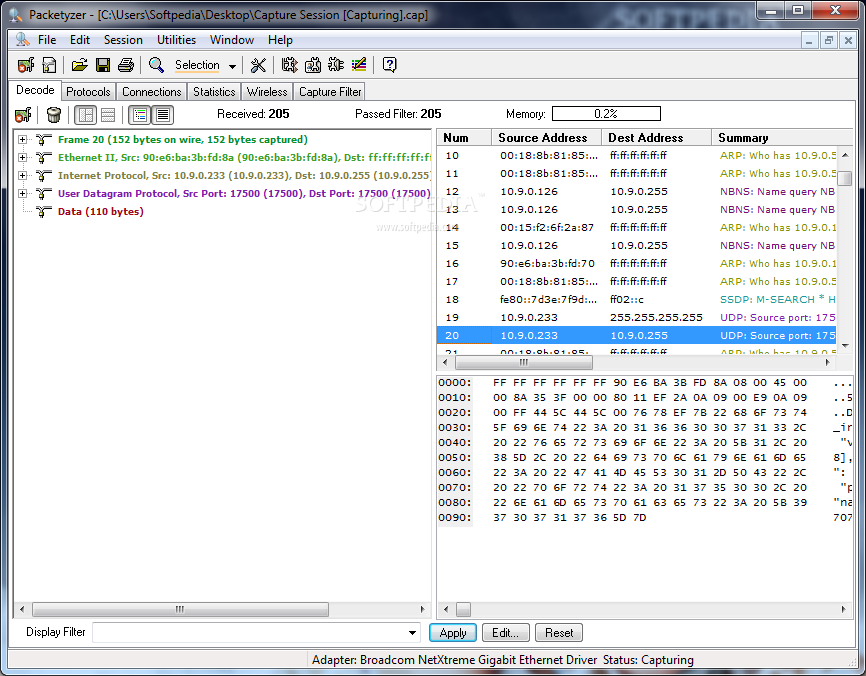Click the Ethernet II node icon
Viewport: 866px width, 676px height.
click(x=44, y=157)
